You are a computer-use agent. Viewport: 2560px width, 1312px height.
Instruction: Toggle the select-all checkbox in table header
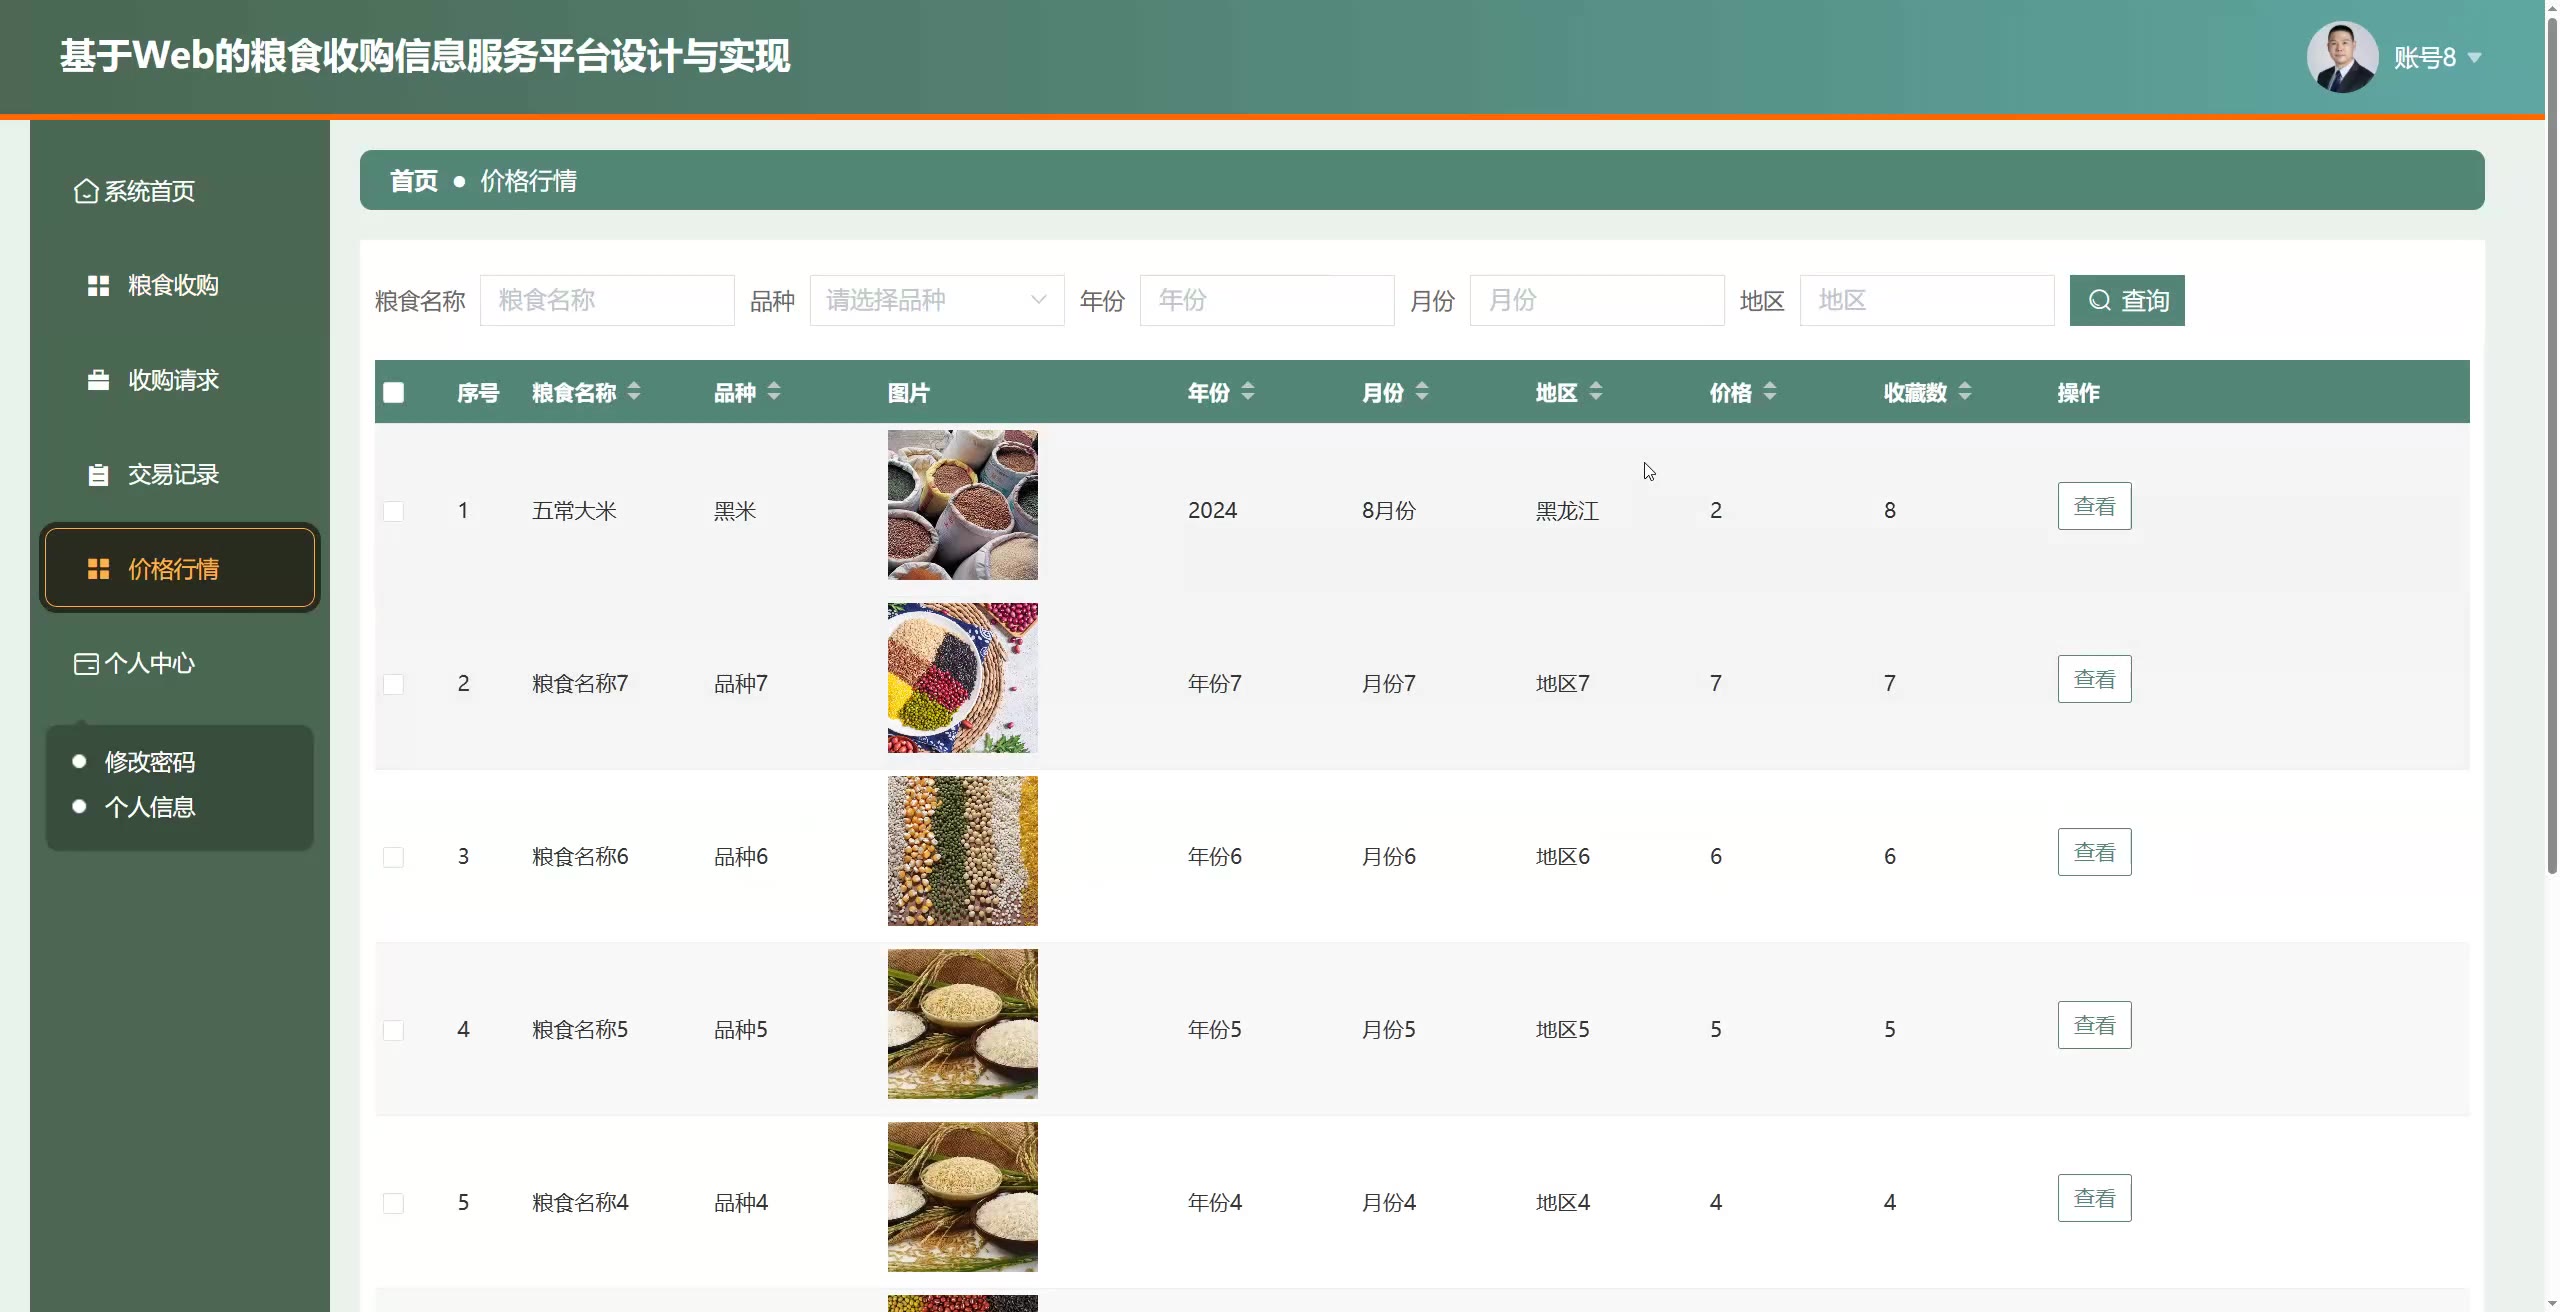[x=394, y=393]
